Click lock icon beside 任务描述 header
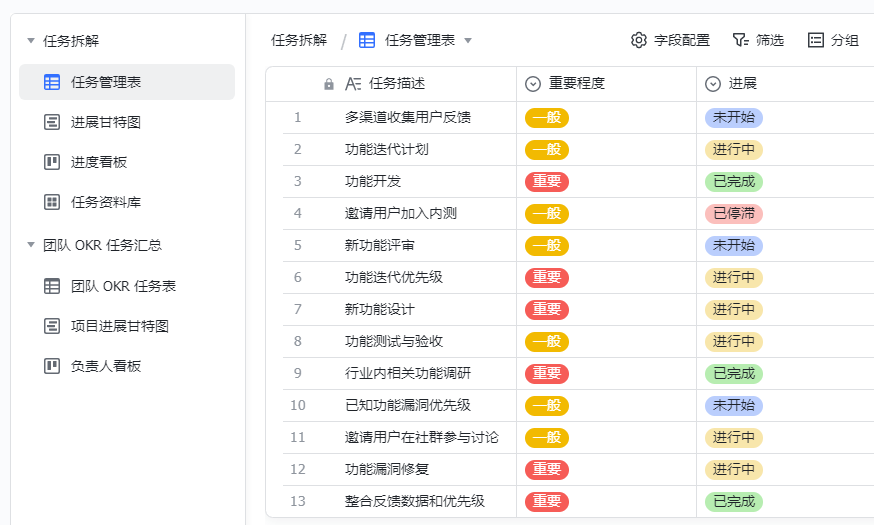This screenshot has width=874, height=525. pos(329,84)
